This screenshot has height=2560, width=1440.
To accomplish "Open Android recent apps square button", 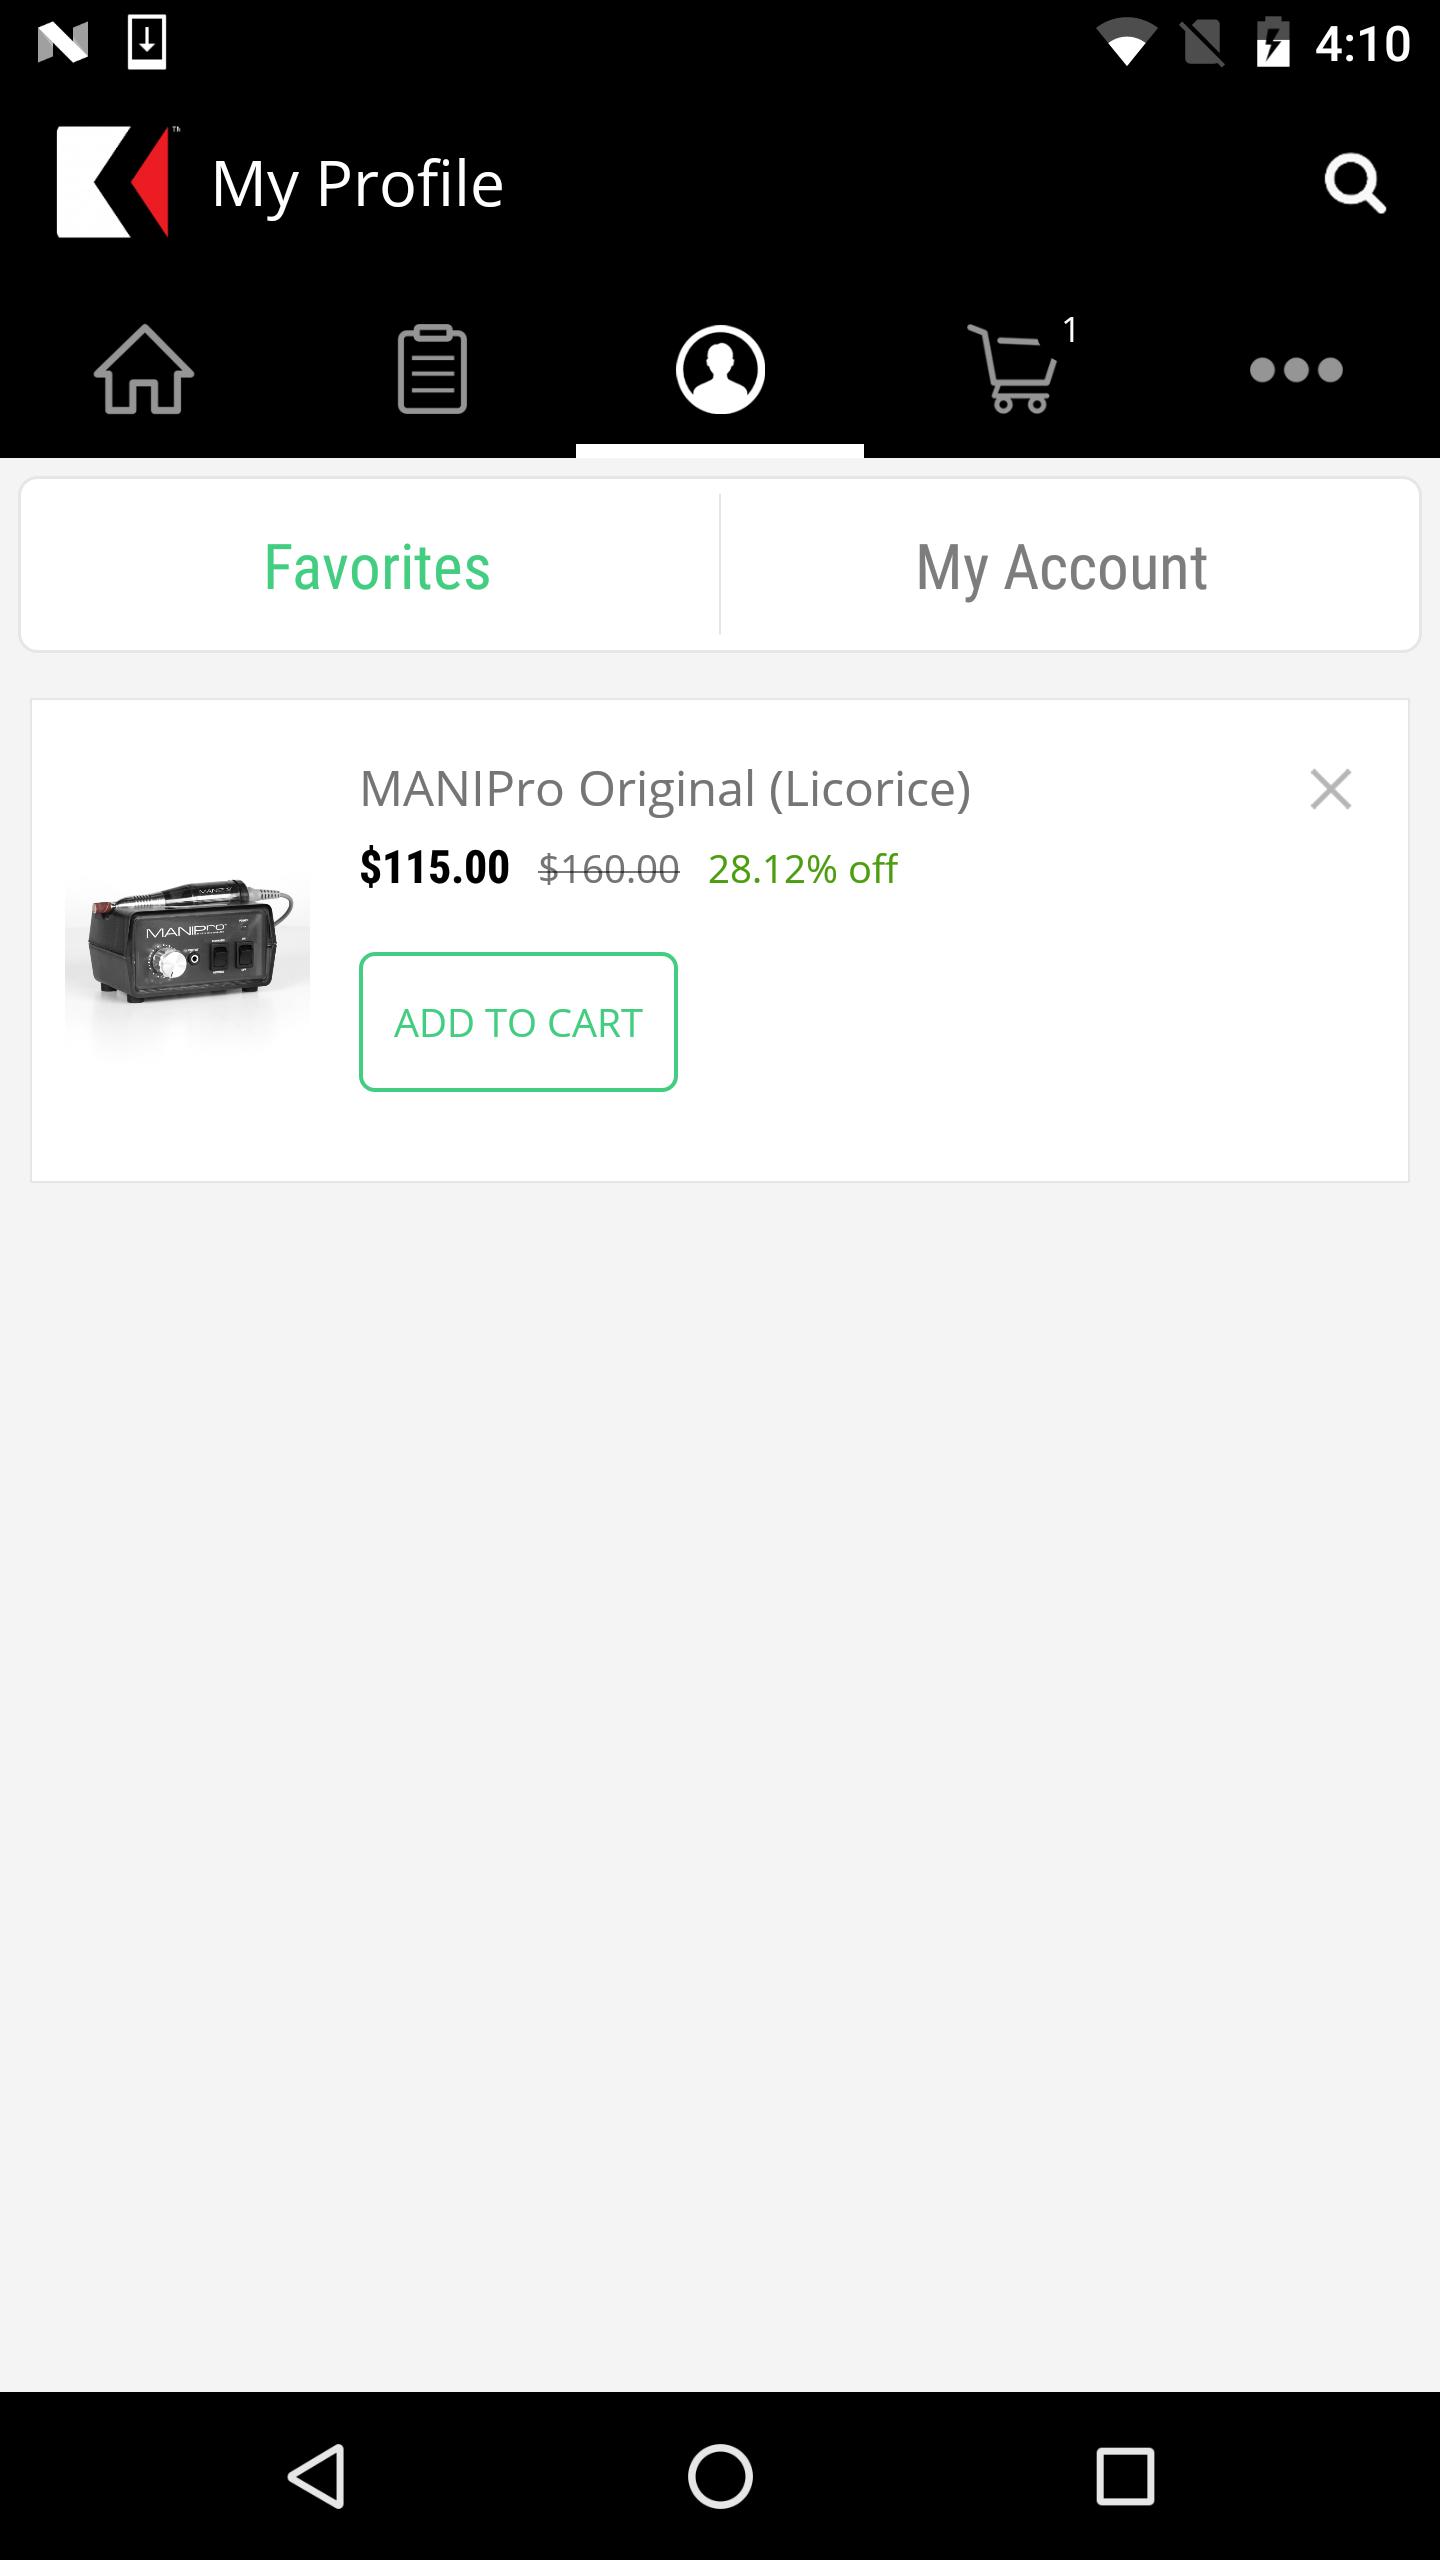I will (1125, 2476).
